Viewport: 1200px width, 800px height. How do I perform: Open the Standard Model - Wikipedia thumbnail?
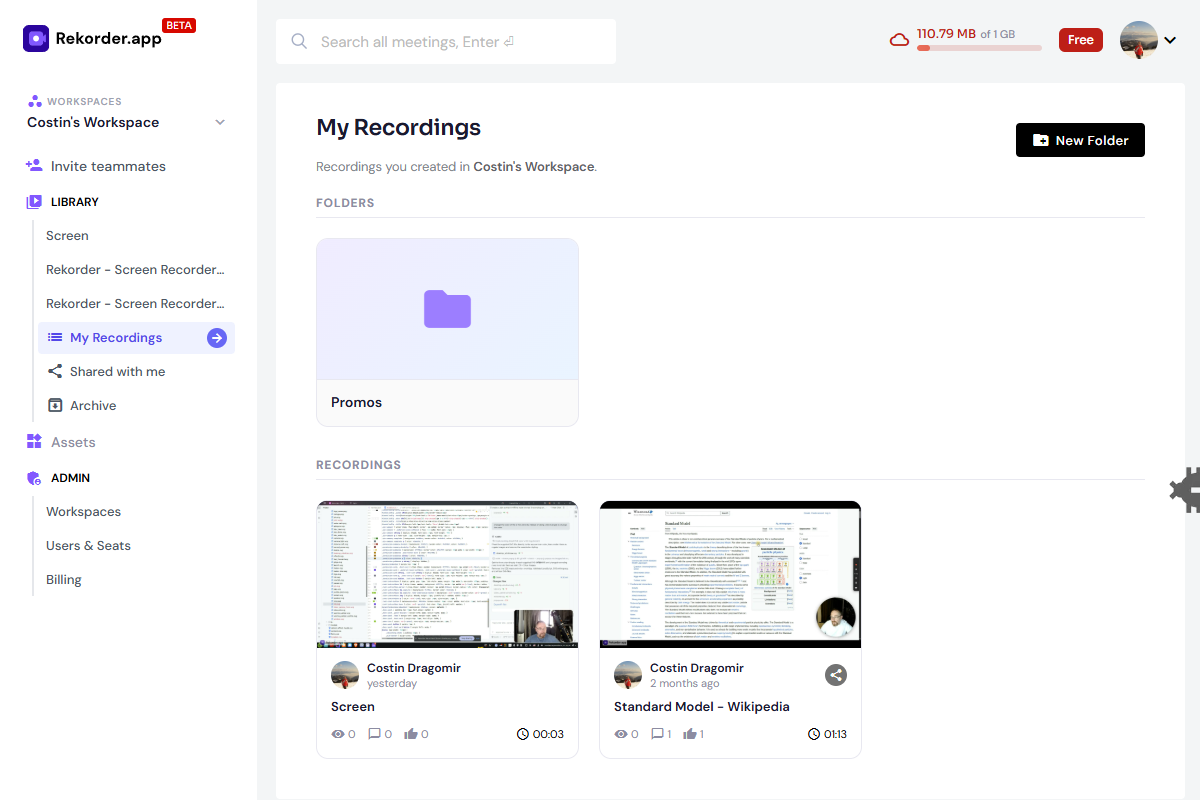click(730, 574)
